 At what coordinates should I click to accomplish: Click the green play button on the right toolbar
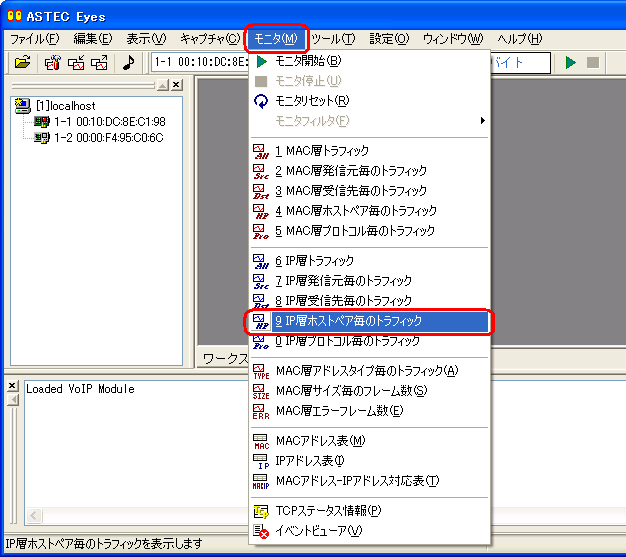[571, 63]
